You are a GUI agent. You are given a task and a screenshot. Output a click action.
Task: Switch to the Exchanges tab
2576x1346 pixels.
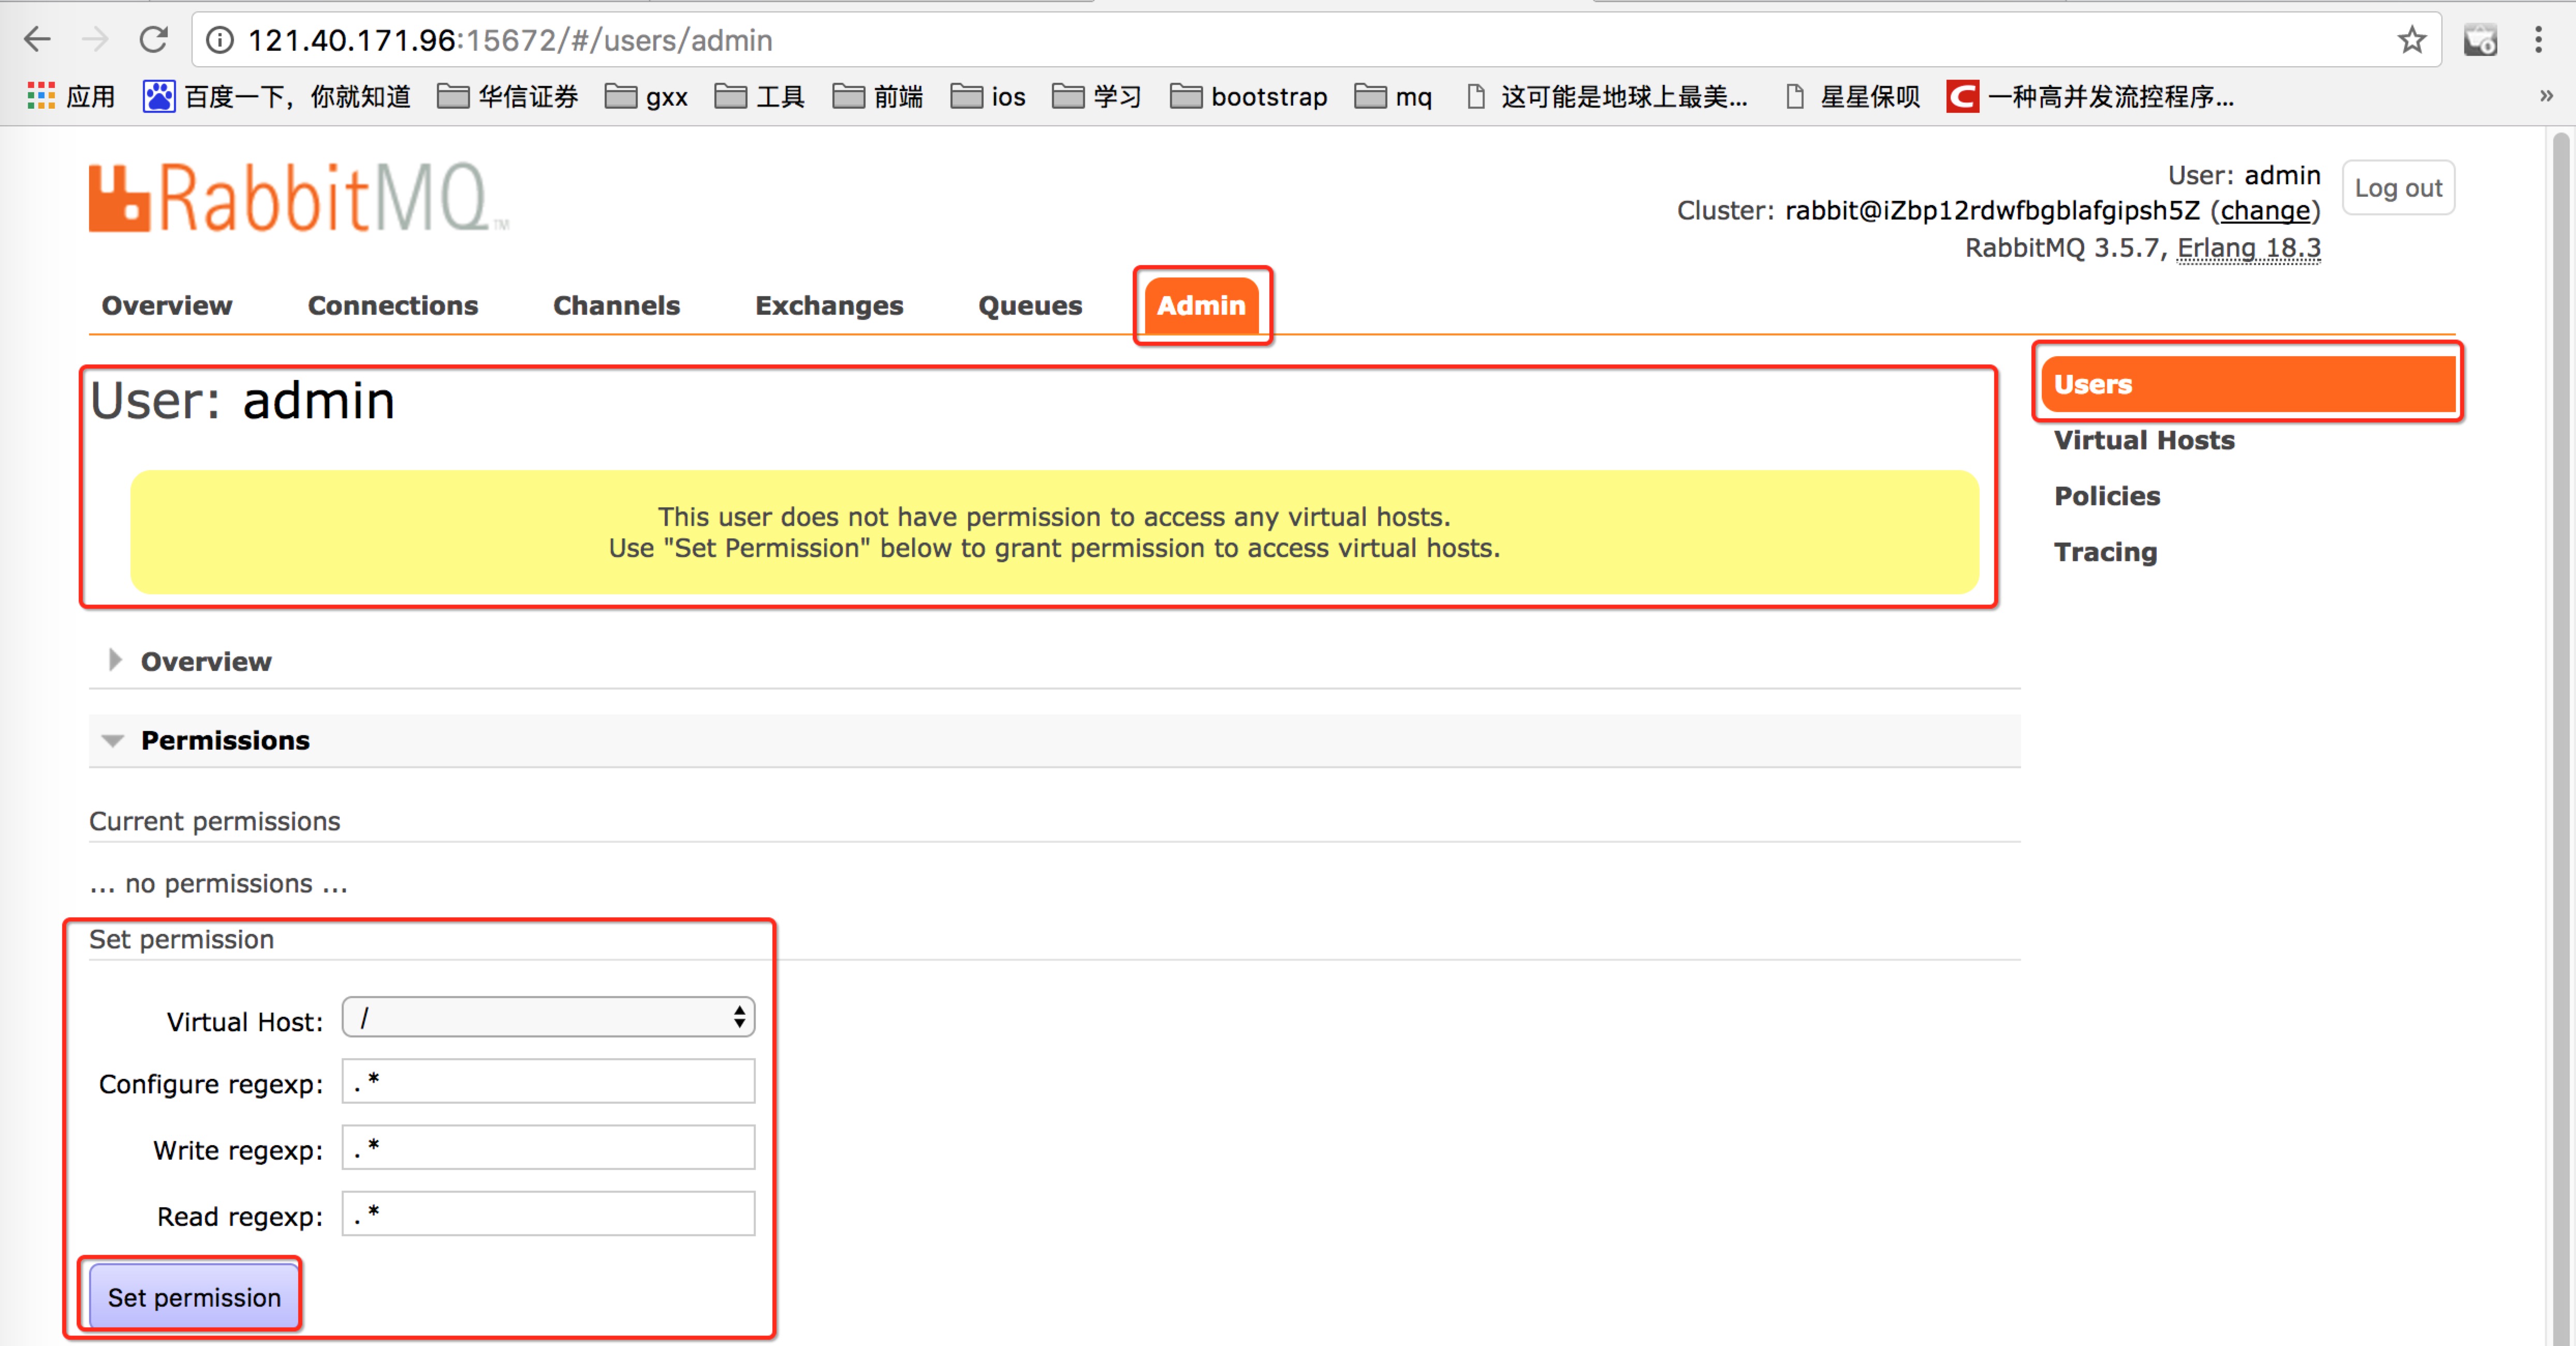coord(829,305)
